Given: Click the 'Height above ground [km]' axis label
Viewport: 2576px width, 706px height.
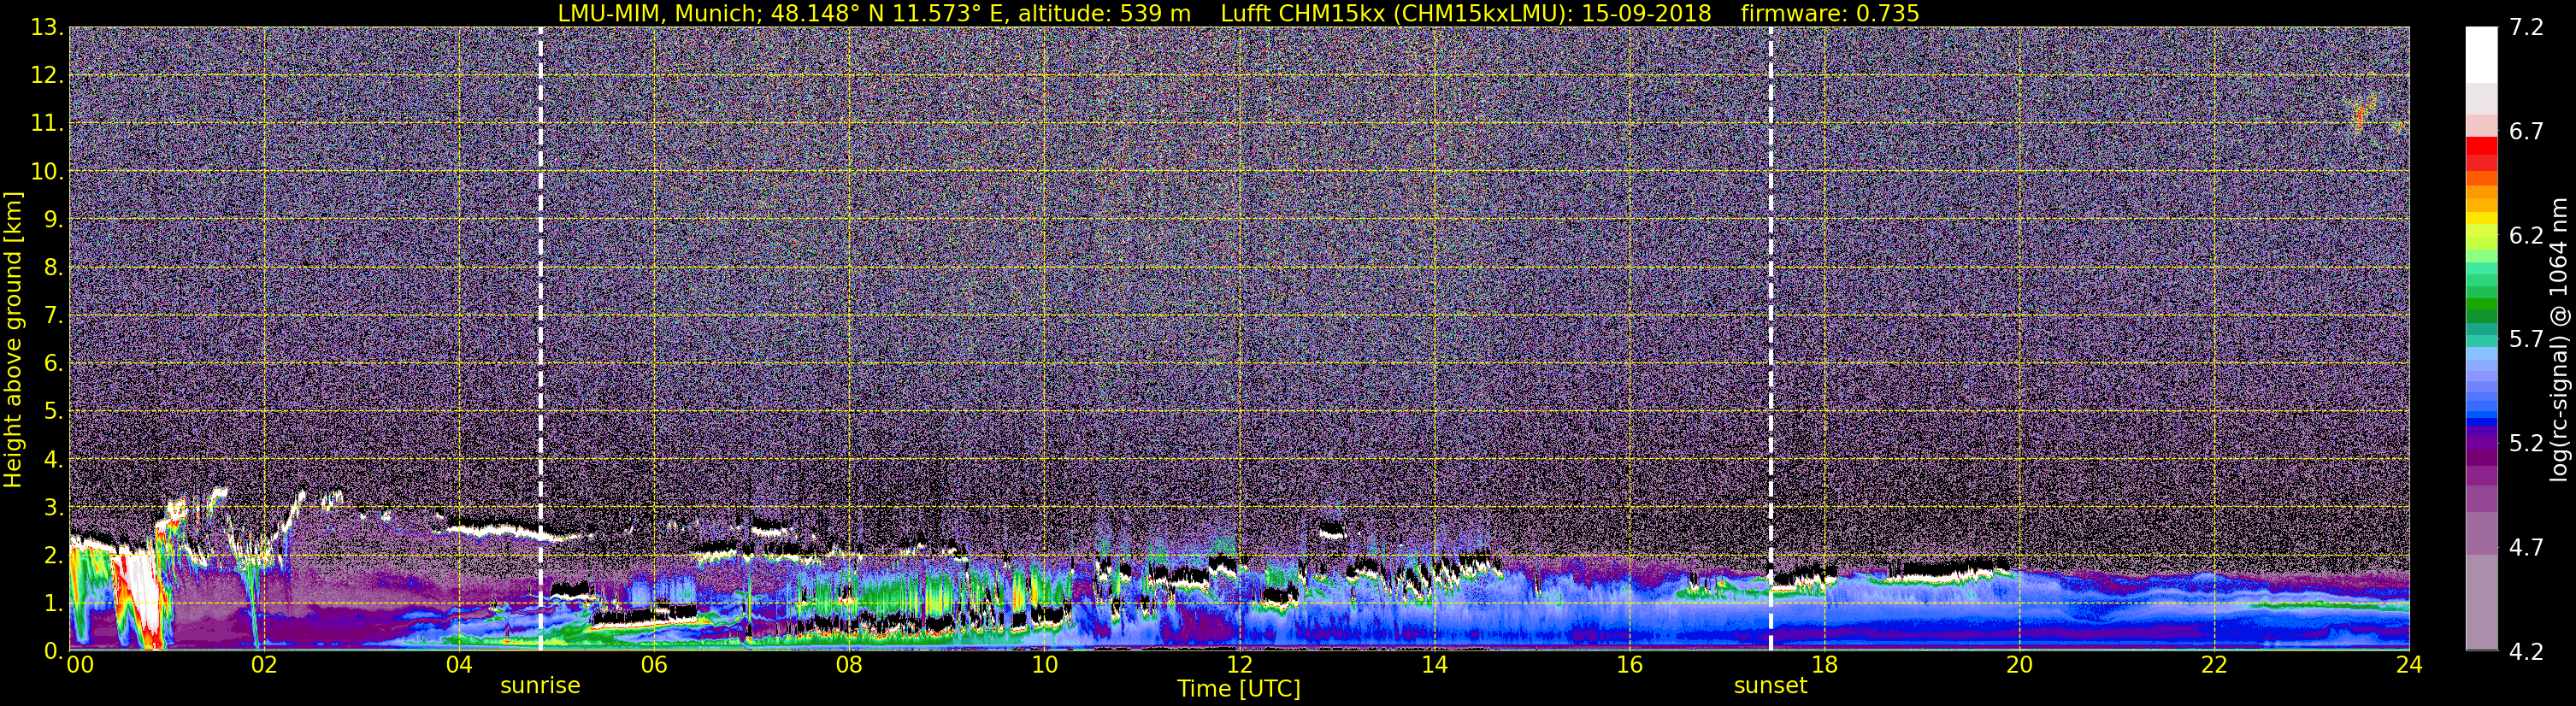Looking at the screenshot, I should tap(13, 340).
